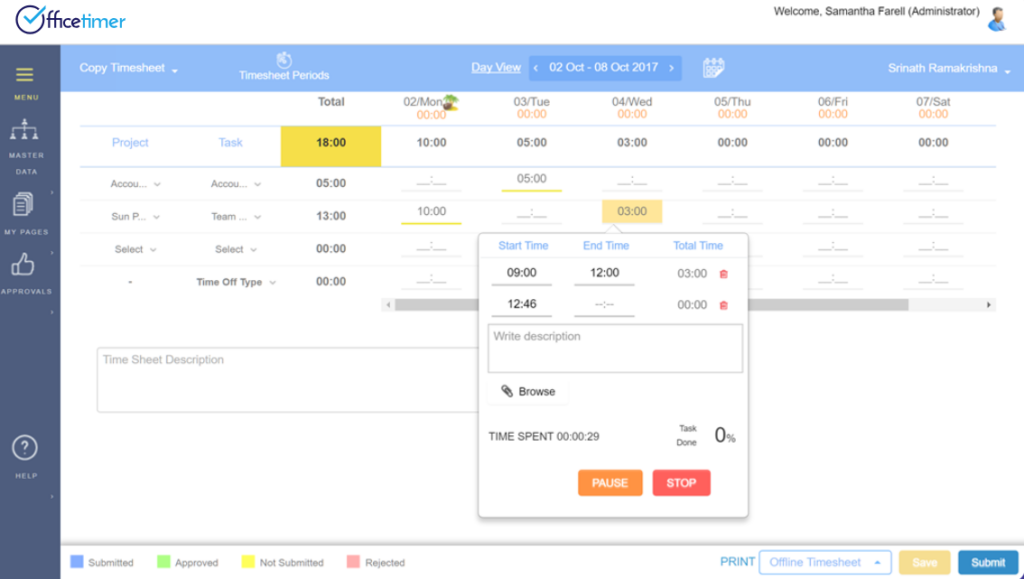Image resolution: width=1024 pixels, height=579 pixels.
Task: Click the user avatar icon
Action: [997, 19]
